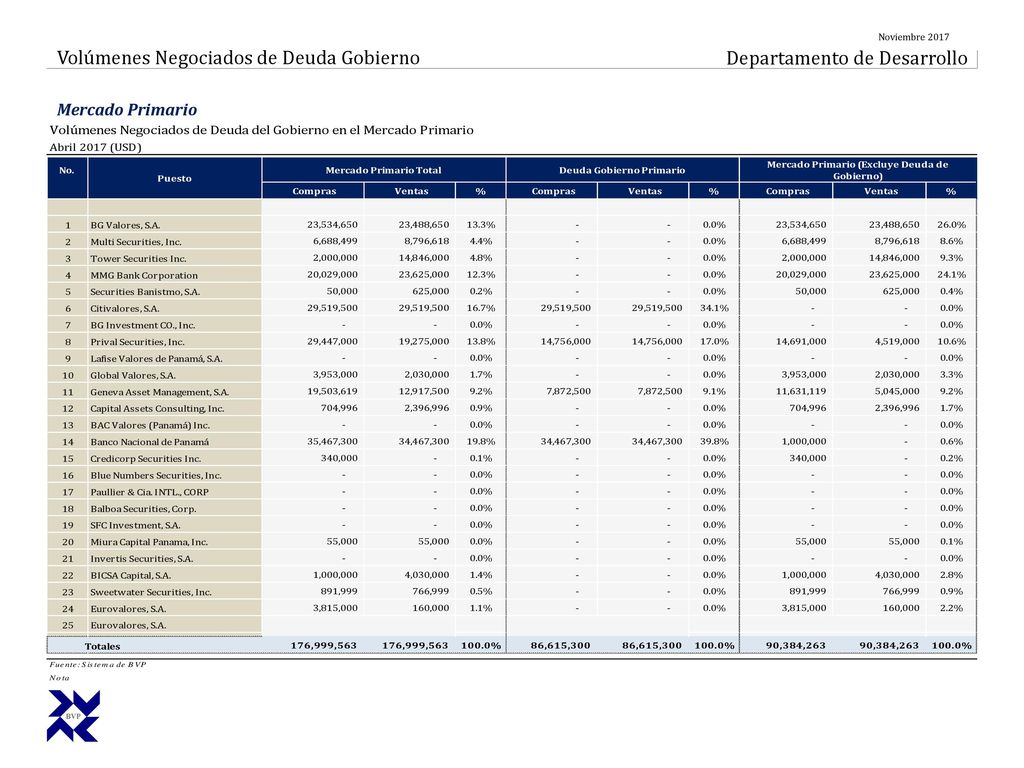1024x768 pixels.
Task: Click the "Prival Securities, Inc." row name
Action: 137,342
